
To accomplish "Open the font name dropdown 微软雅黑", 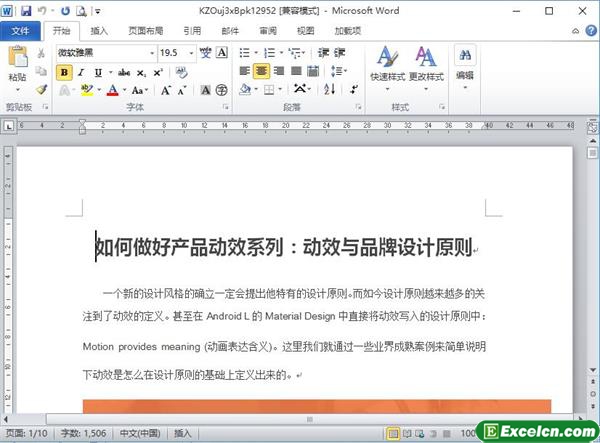I will [x=151, y=52].
